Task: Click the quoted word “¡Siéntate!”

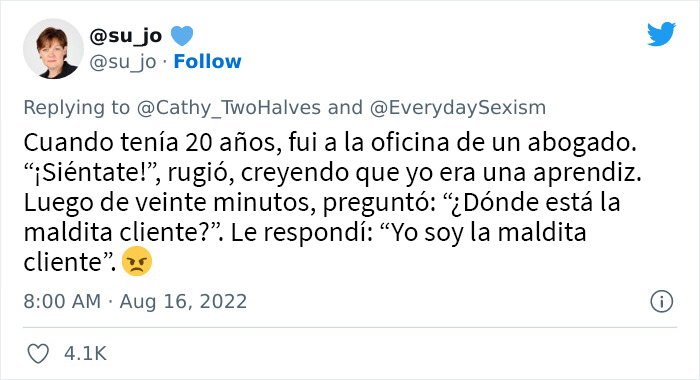Action: [92, 173]
